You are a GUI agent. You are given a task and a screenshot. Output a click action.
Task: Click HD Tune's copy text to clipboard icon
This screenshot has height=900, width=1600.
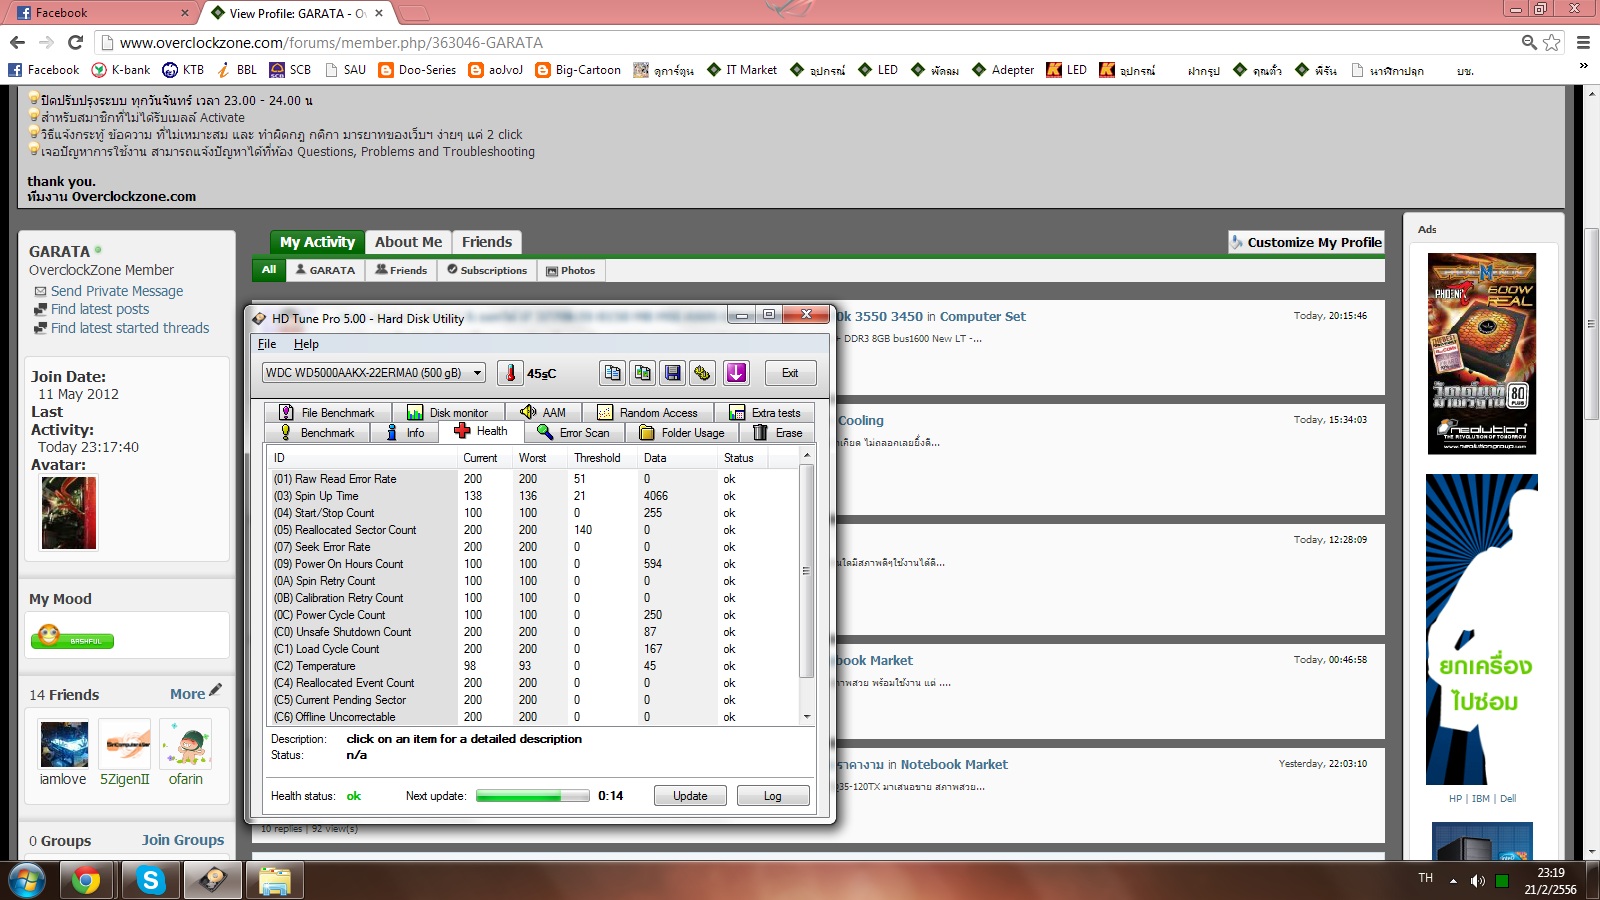tap(612, 373)
